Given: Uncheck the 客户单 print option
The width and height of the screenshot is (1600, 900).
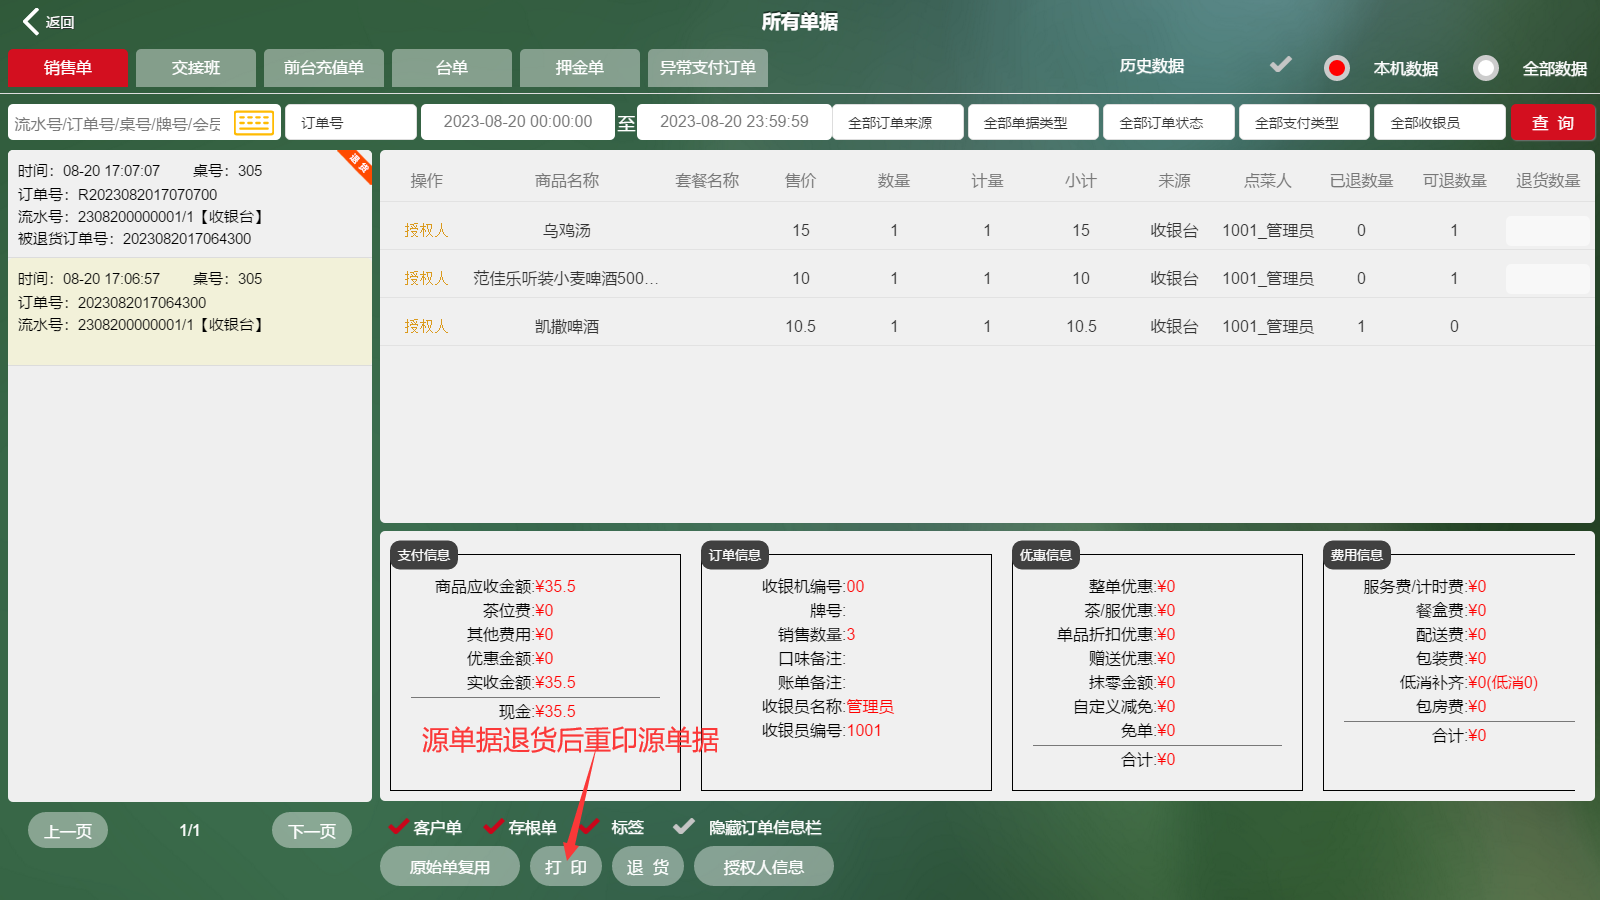Looking at the screenshot, I should point(399,827).
